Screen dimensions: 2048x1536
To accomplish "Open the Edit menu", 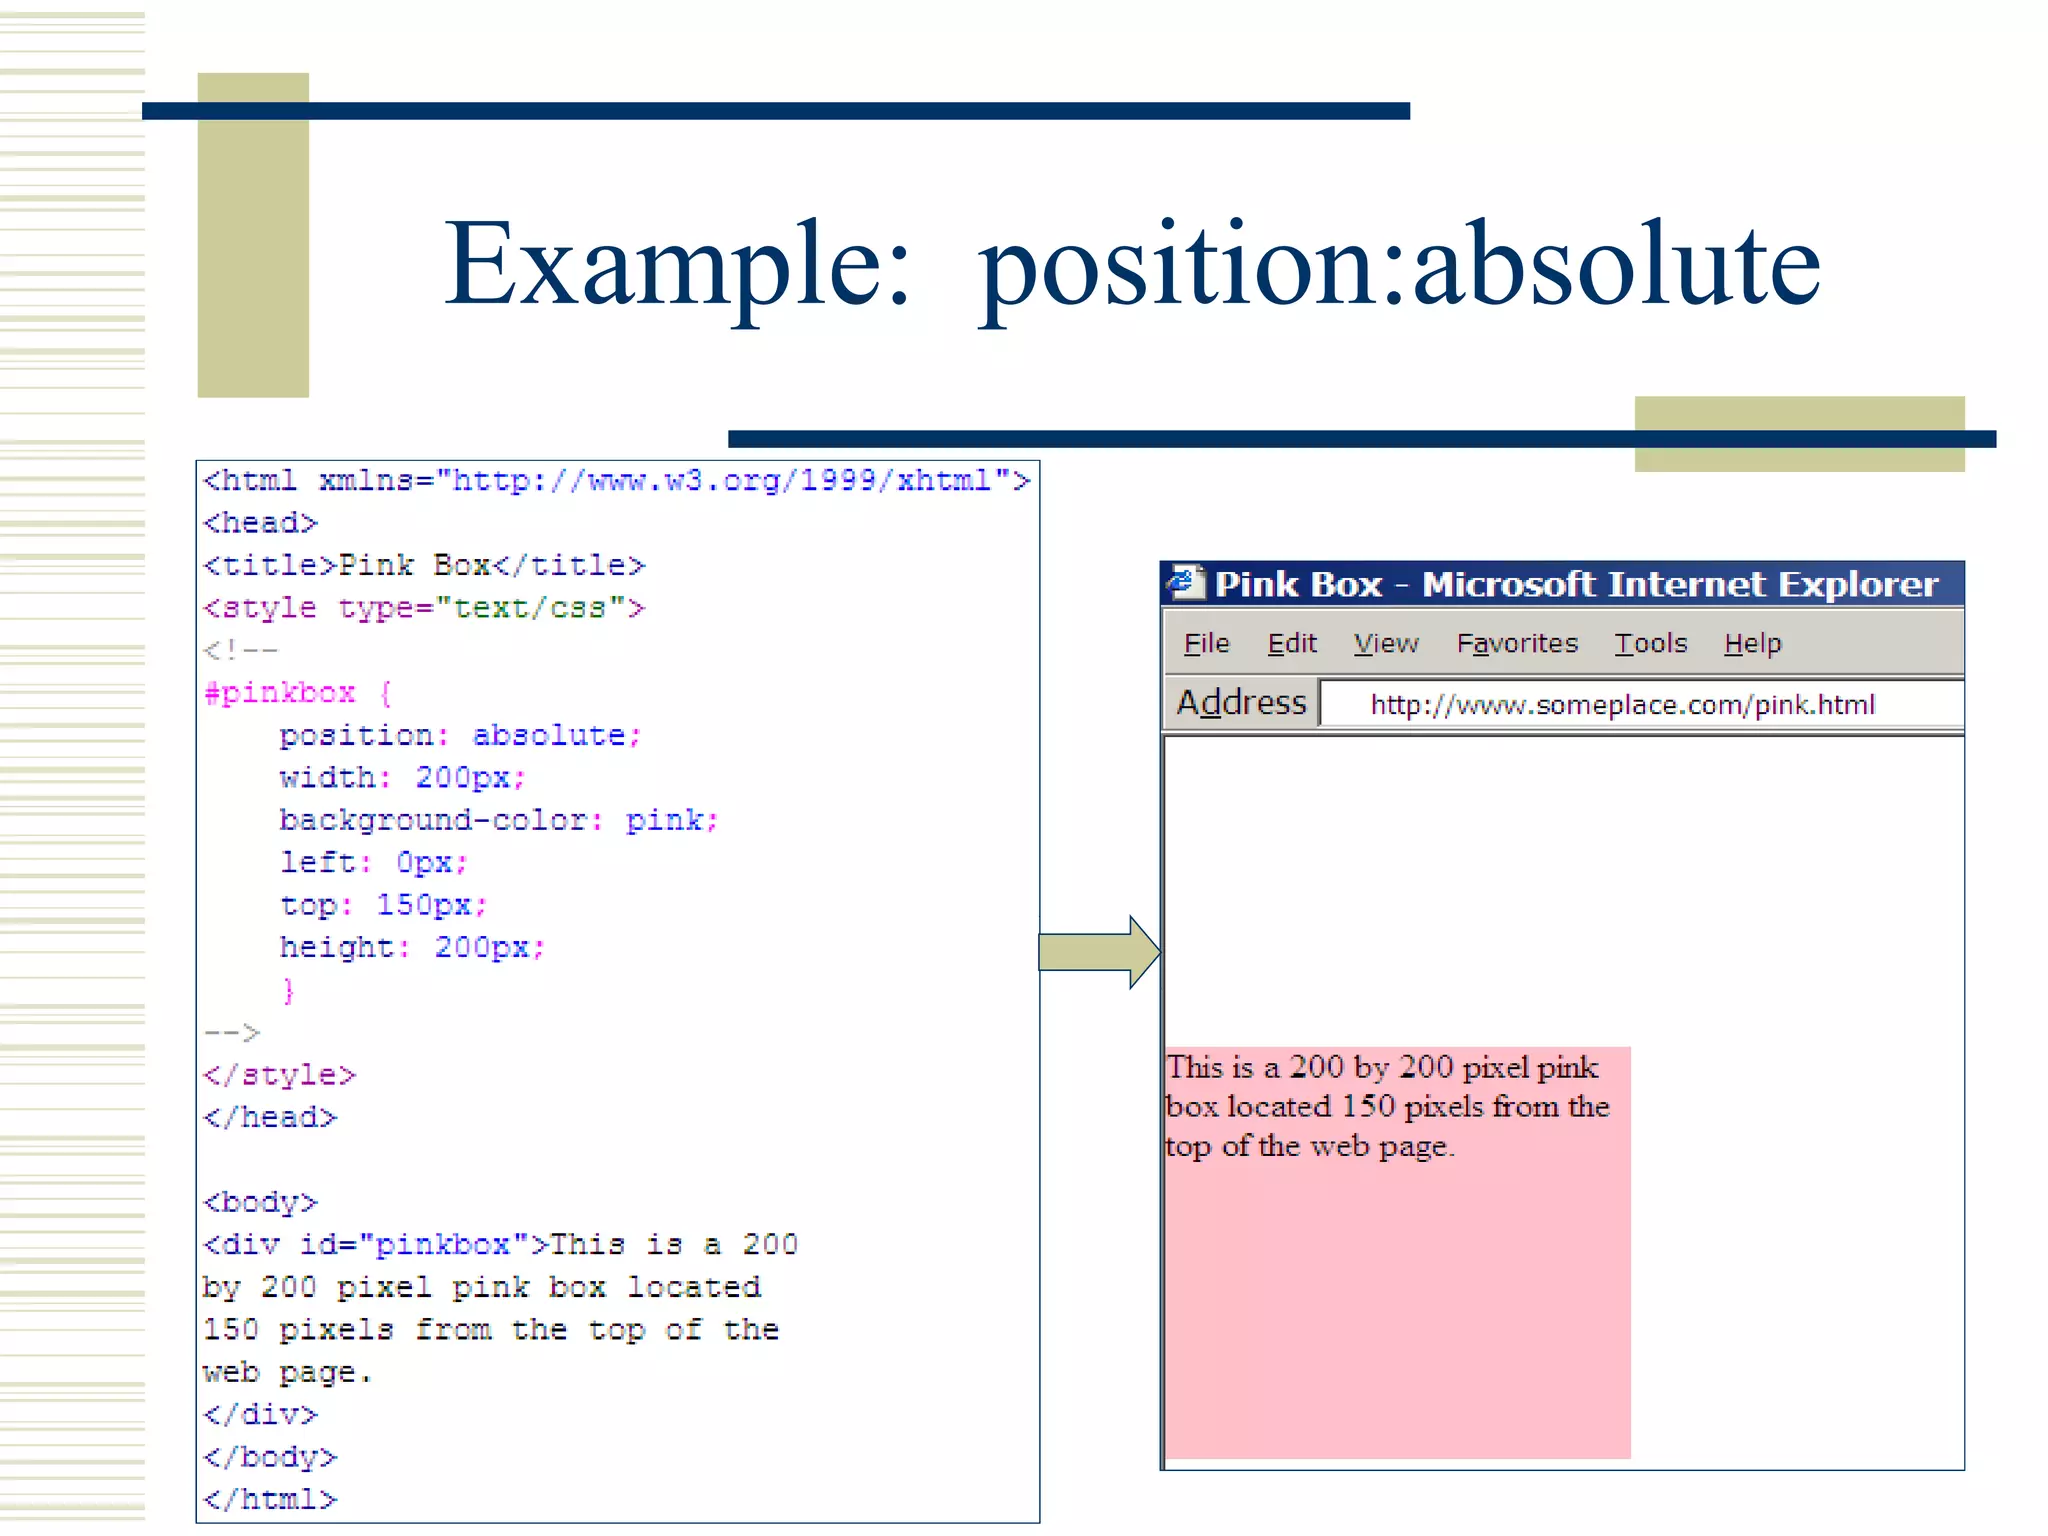I will click(x=1291, y=643).
